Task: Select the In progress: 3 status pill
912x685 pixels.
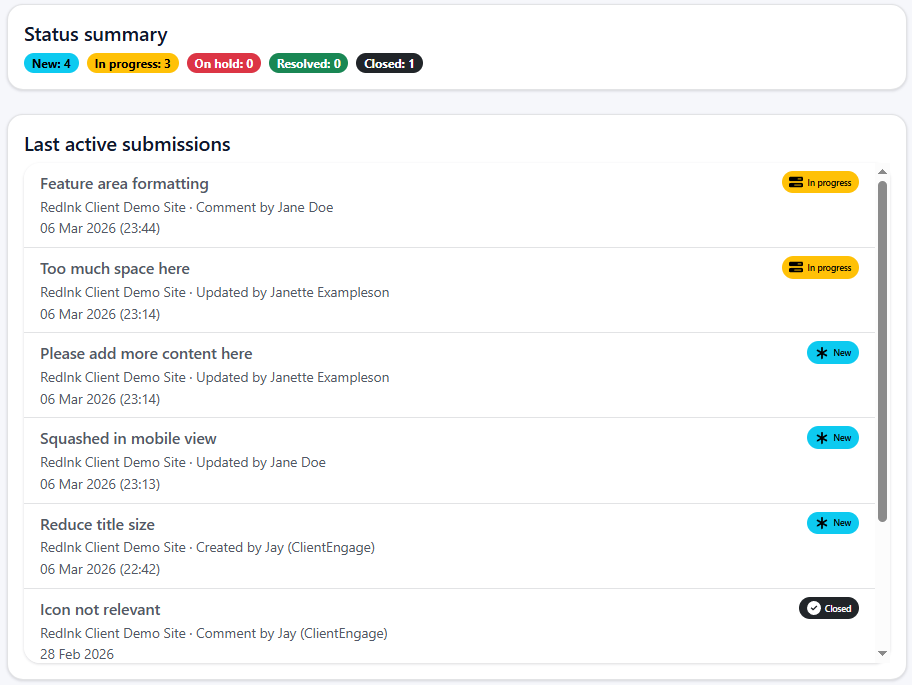Action: (133, 64)
